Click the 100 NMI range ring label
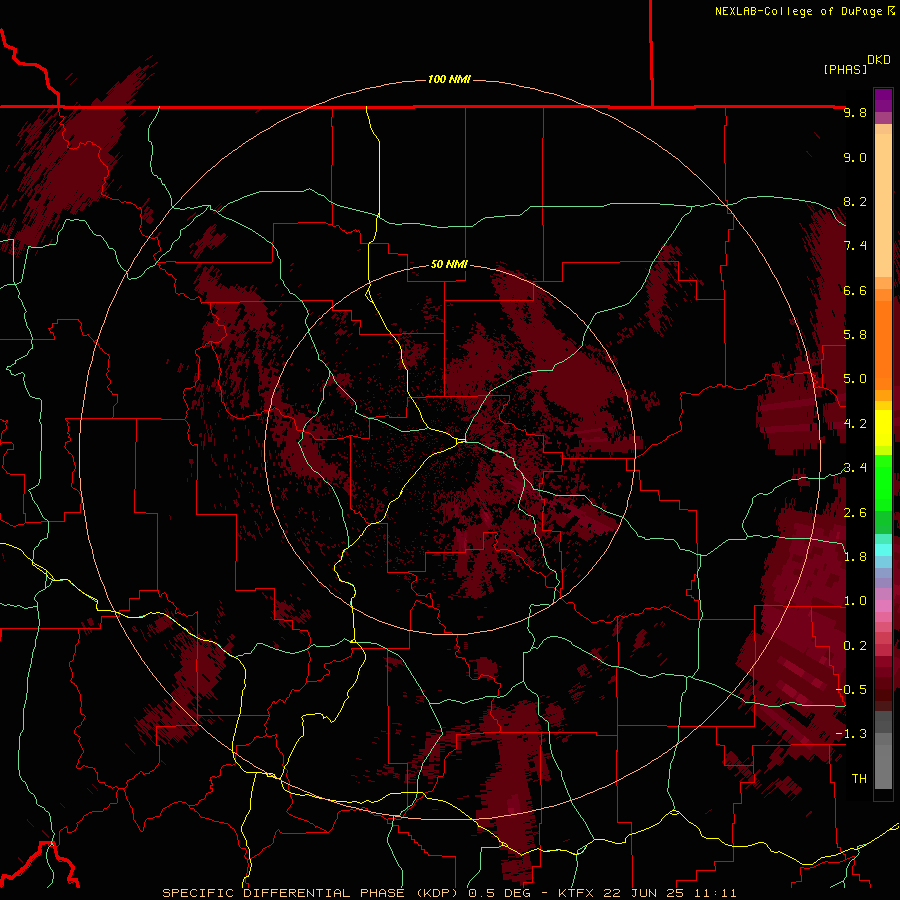The image size is (900, 900). click(x=449, y=79)
